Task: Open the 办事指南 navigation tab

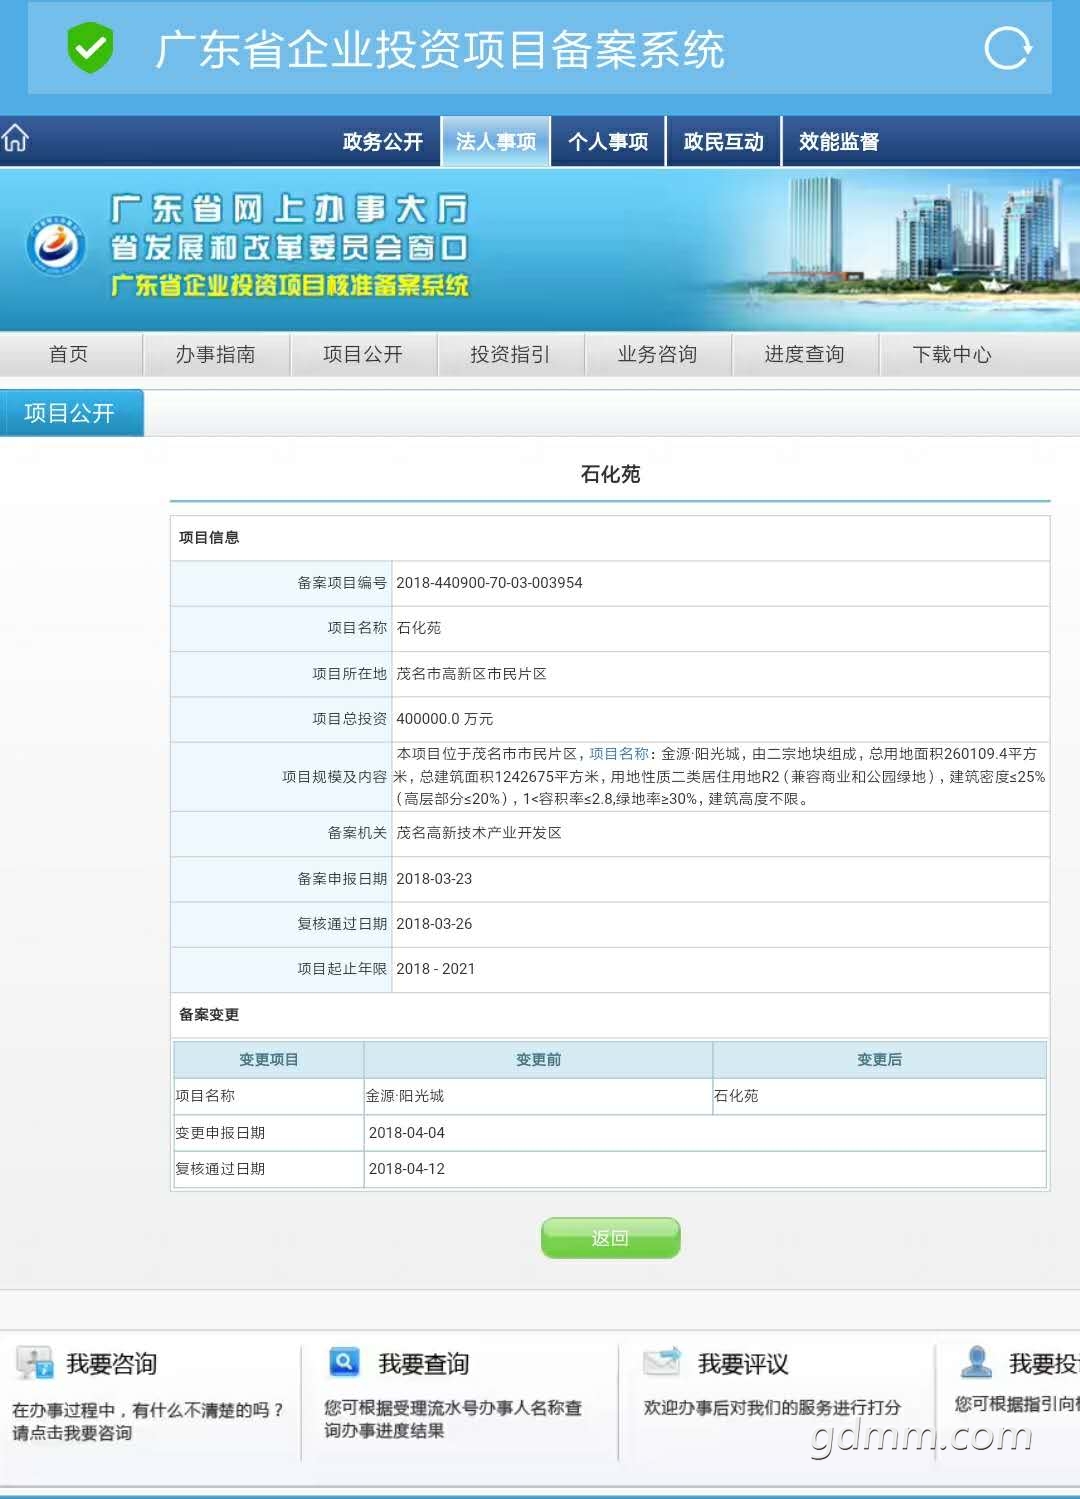Action: 216,354
